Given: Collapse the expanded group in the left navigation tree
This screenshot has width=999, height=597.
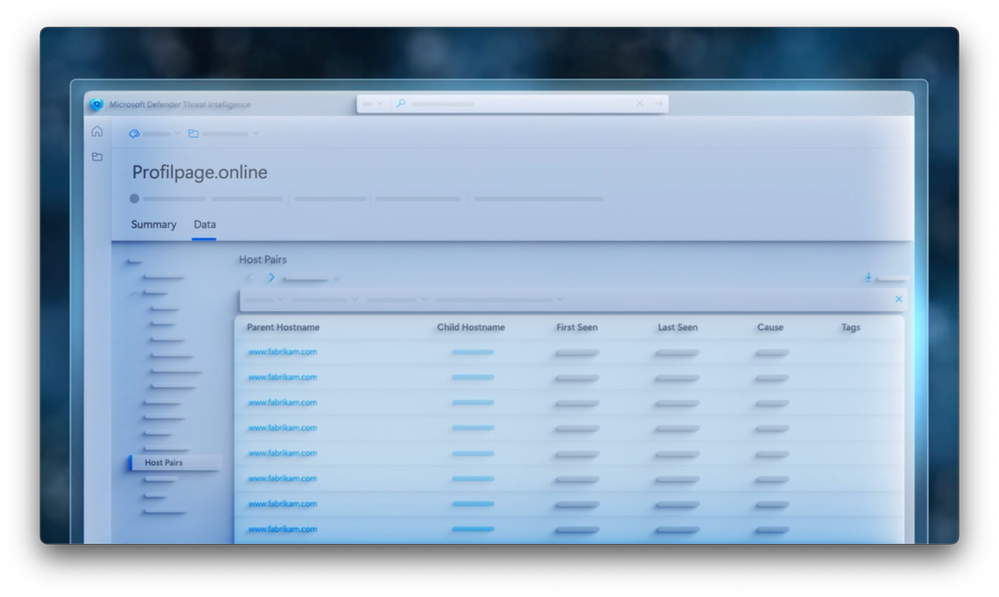Looking at the screenshot, I should (x=134, y=294).
